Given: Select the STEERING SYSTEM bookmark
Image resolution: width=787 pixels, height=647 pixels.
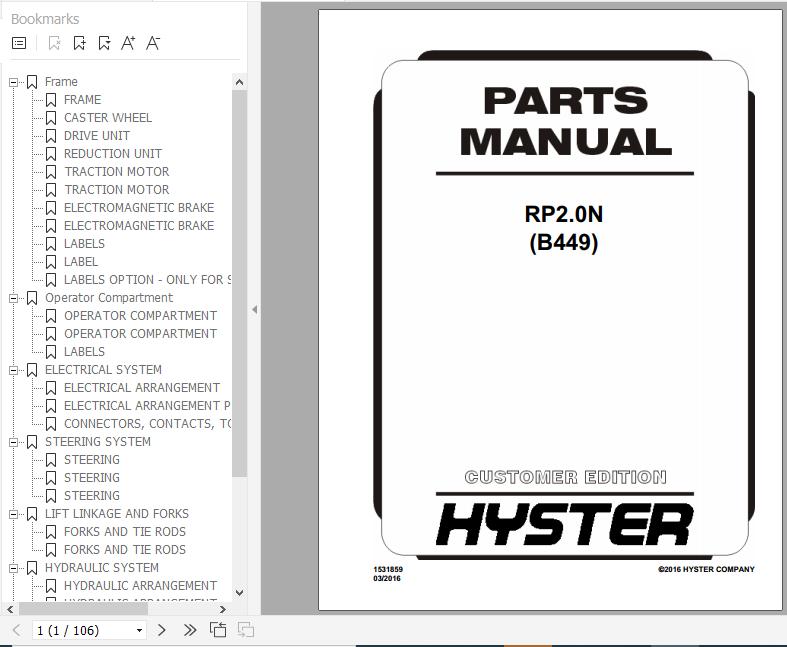Looking at the screenshot, I should tap(98, 442).
